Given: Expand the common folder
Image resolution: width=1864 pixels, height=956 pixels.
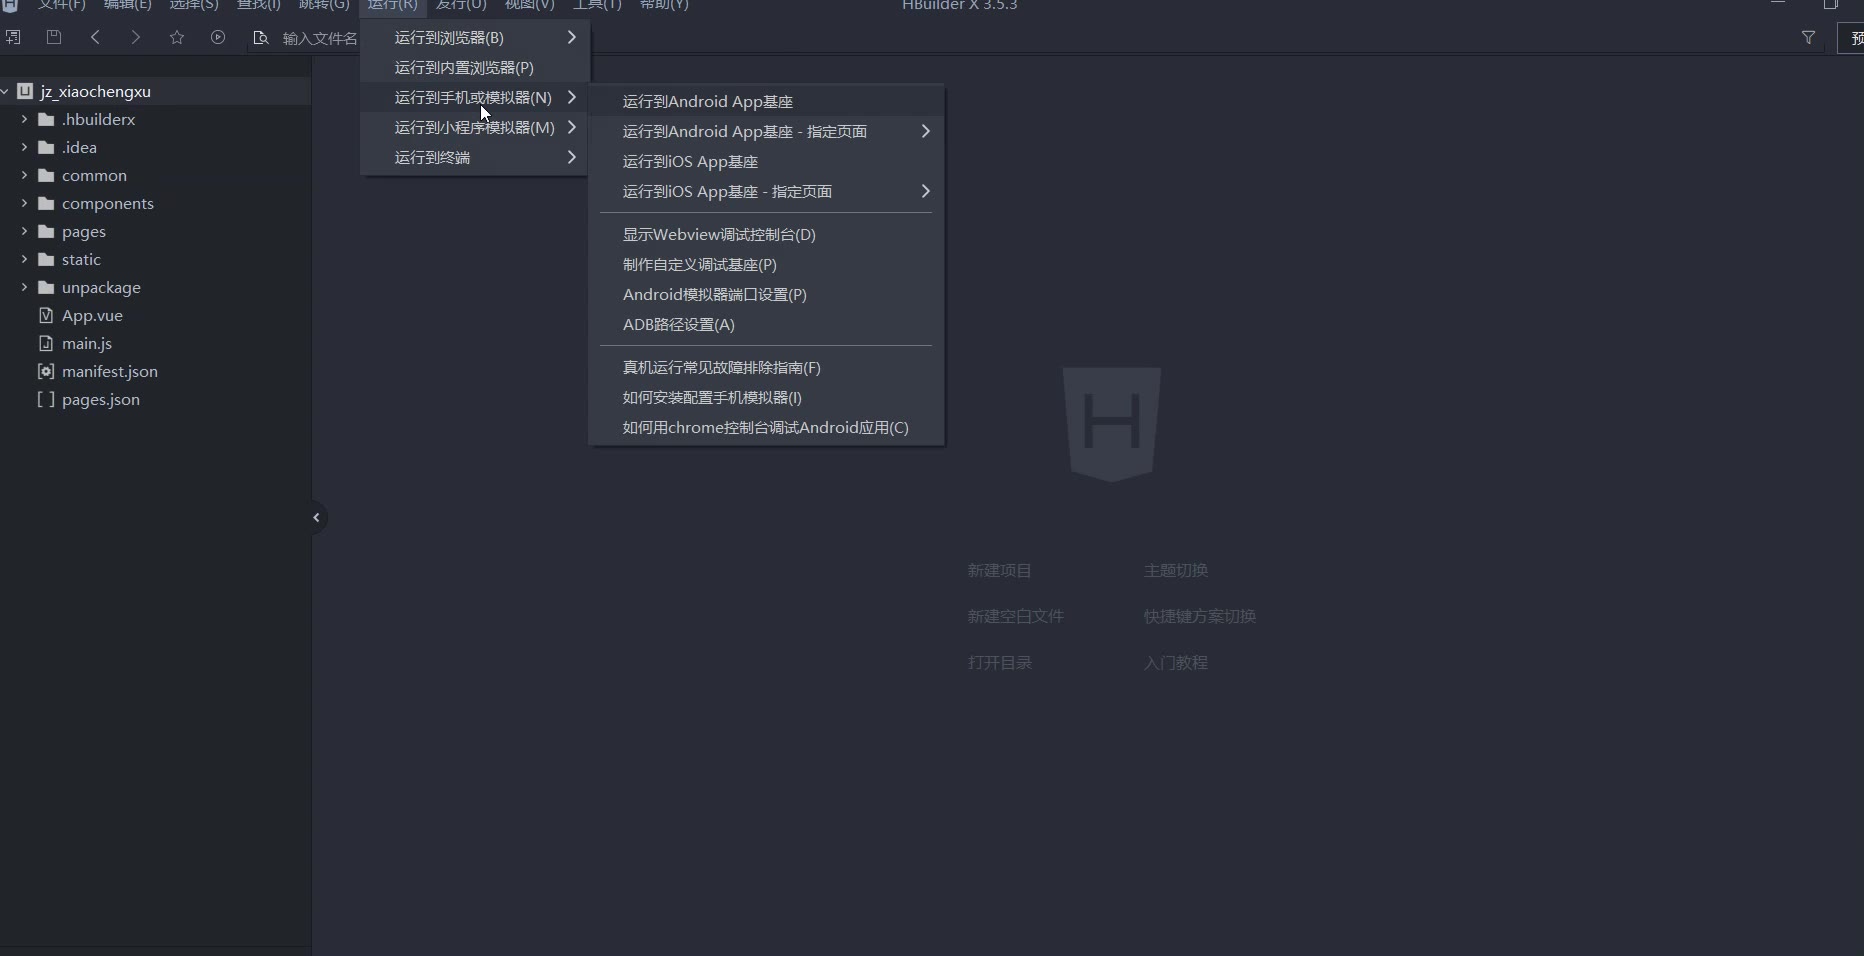Looking at the screenshot, I should point(24,175).
